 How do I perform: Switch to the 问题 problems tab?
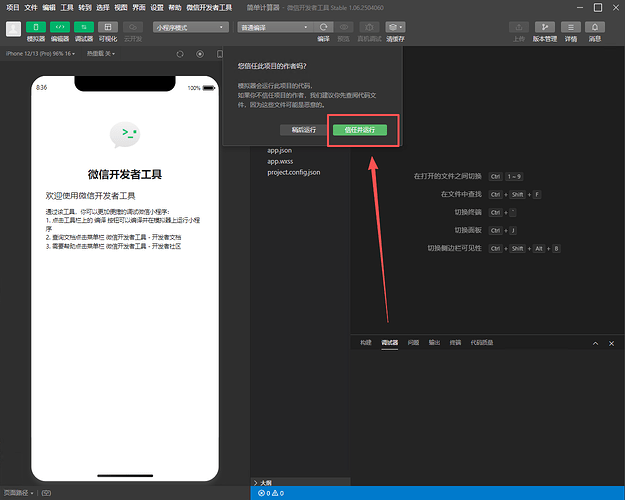(x=413, y=342)
